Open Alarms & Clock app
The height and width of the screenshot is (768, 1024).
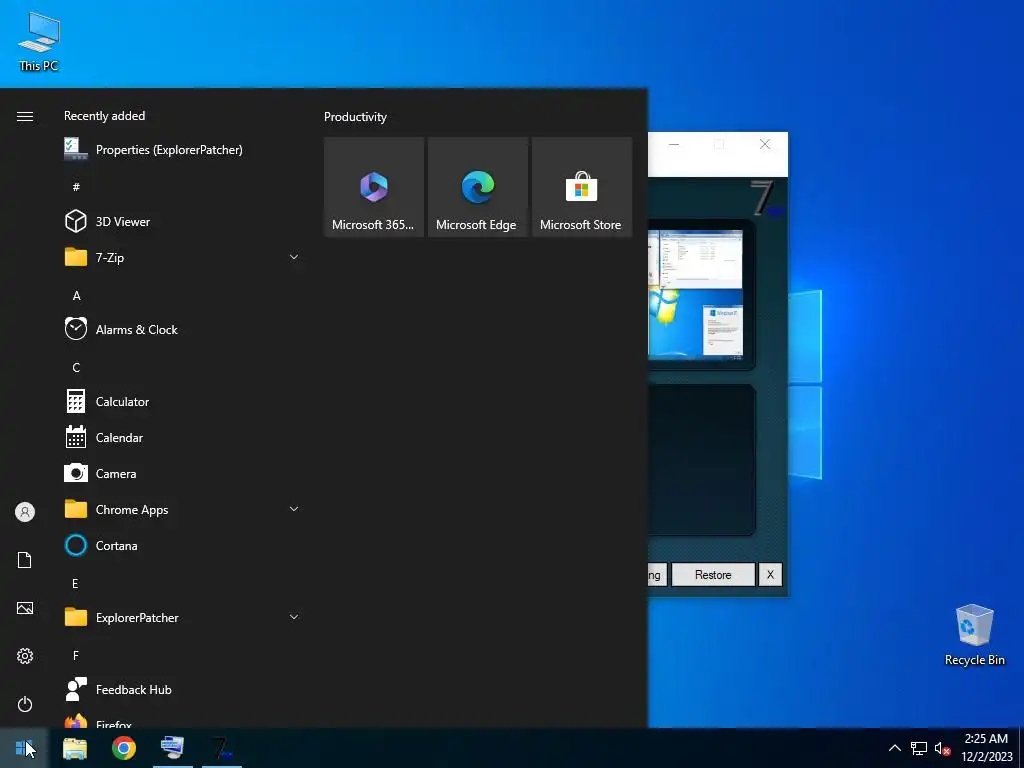182,329
